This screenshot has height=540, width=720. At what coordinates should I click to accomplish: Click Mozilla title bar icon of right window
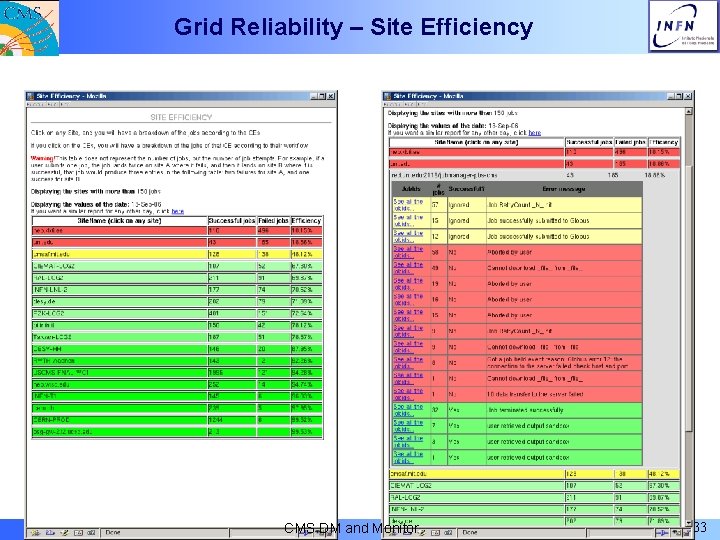pos(388,96)
